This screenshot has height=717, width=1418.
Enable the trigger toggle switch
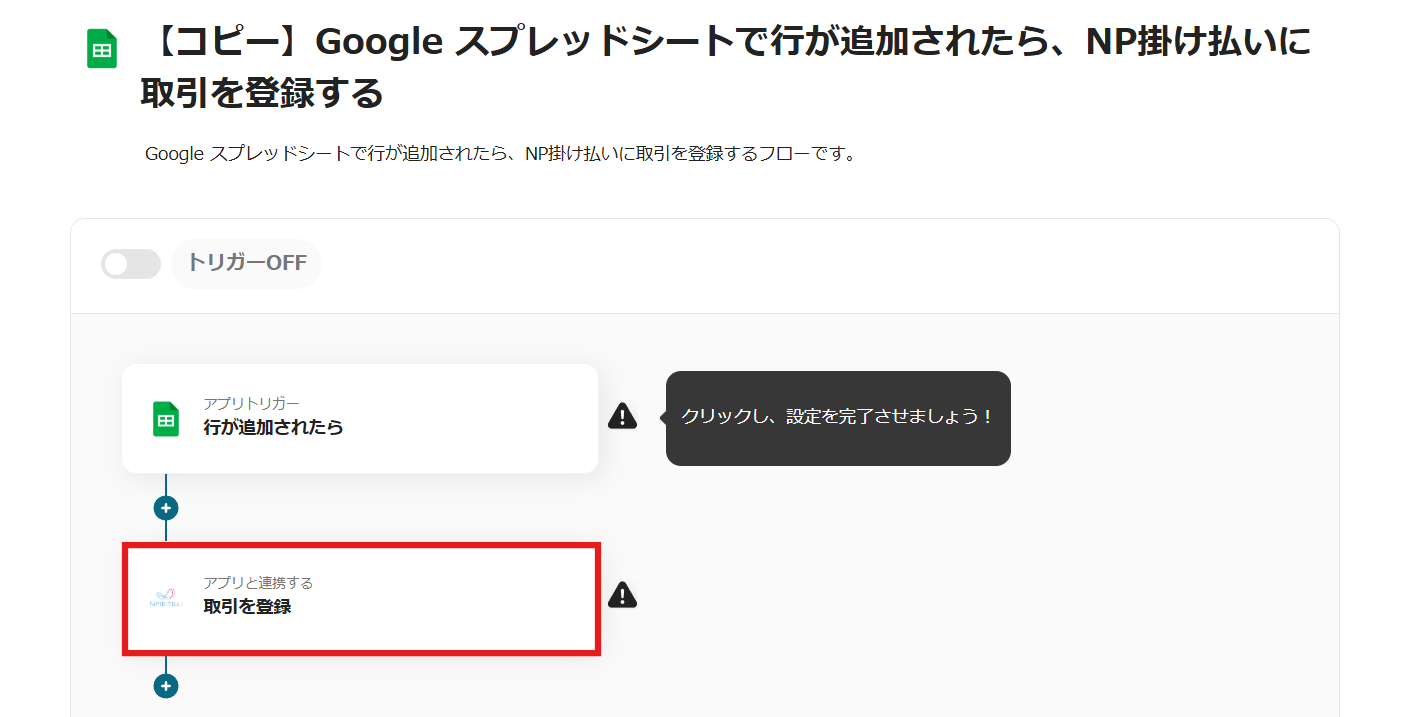pos(131,264)
